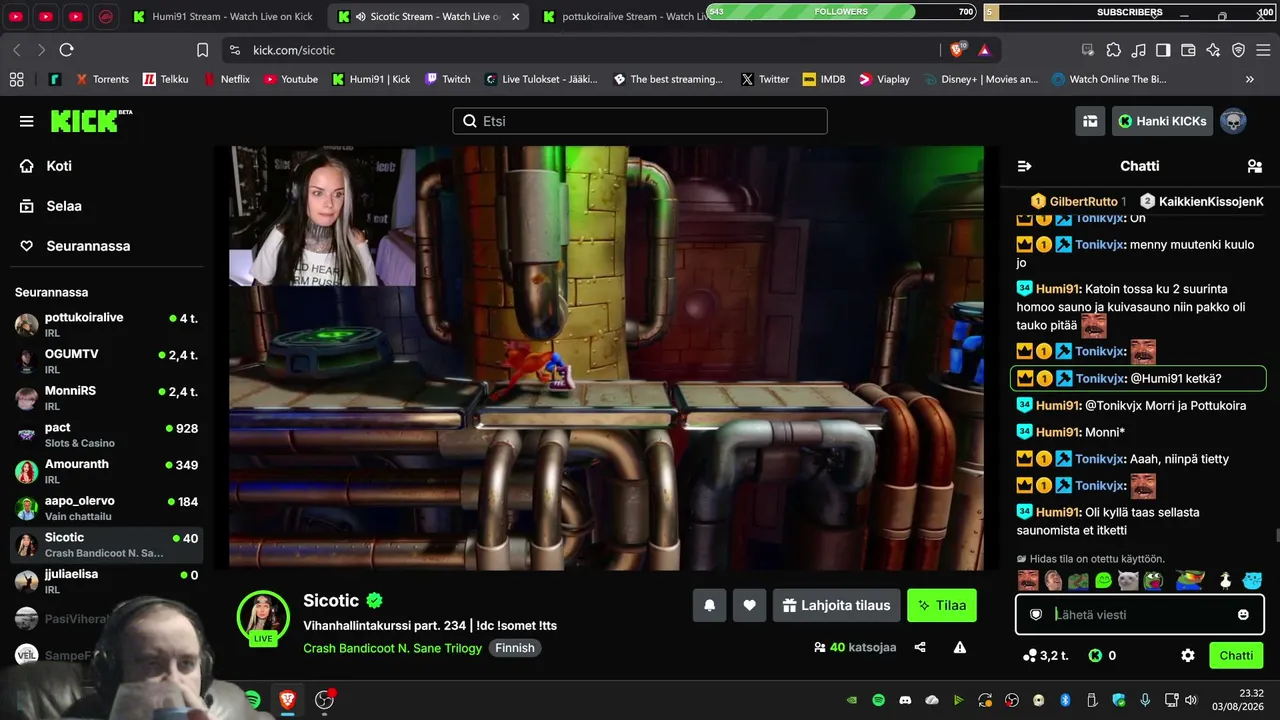1280x720 pixels.
Task: Collapse the chat panel arrow icon
Action: [1024, 166]
